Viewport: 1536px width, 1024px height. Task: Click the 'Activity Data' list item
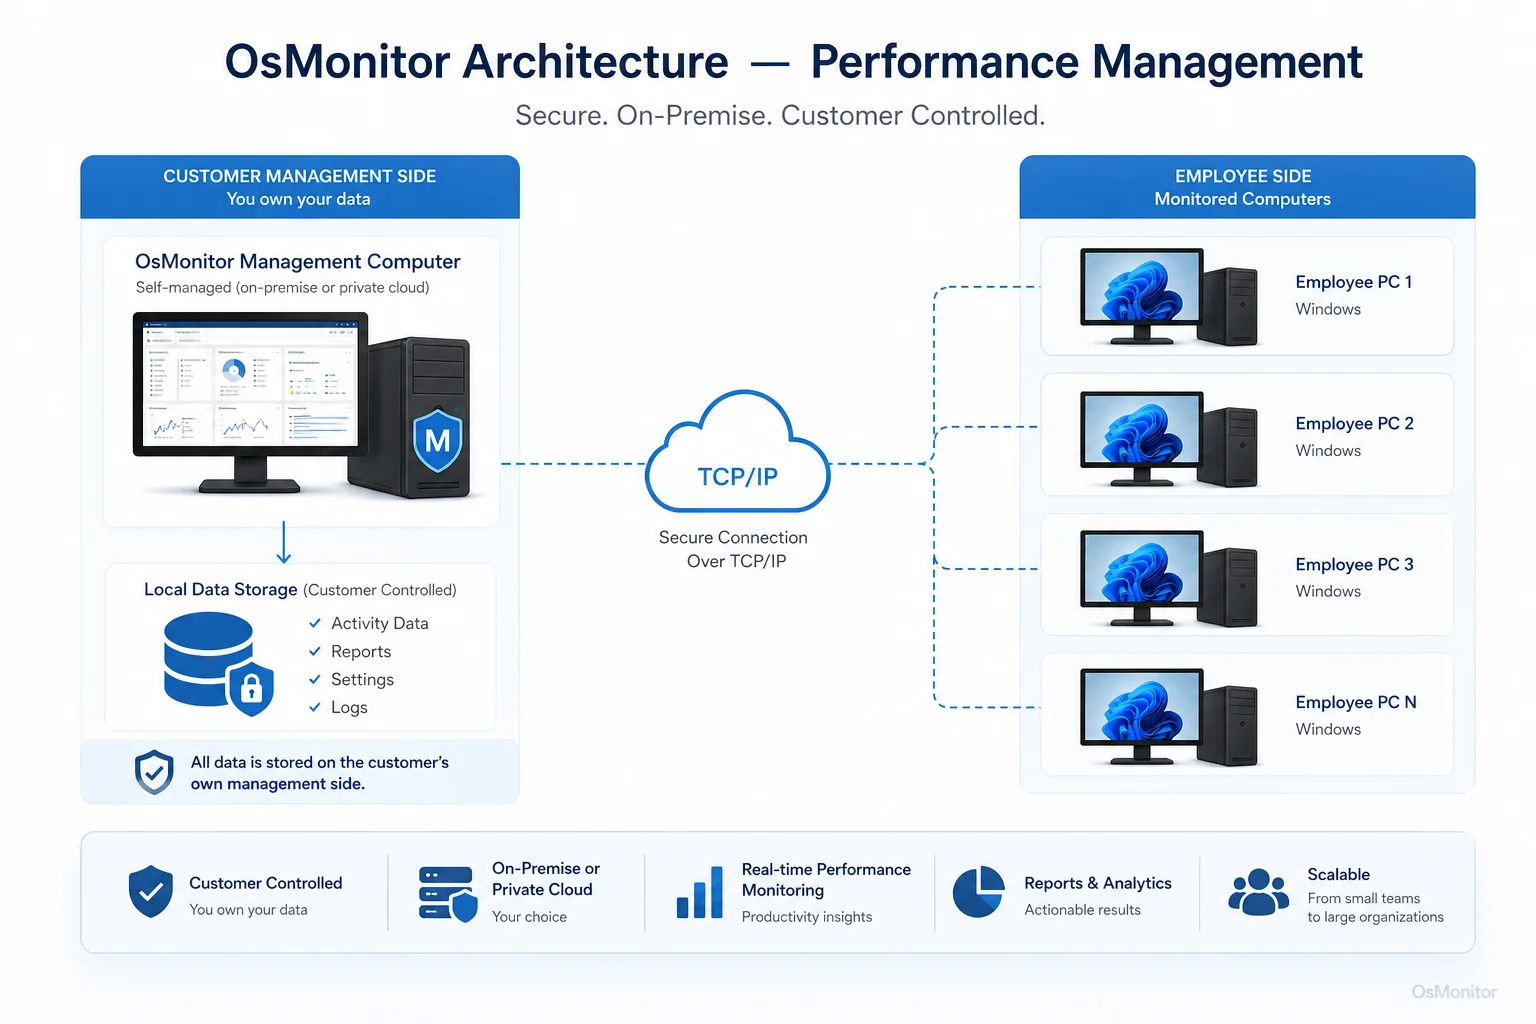(x=380, y=623)
